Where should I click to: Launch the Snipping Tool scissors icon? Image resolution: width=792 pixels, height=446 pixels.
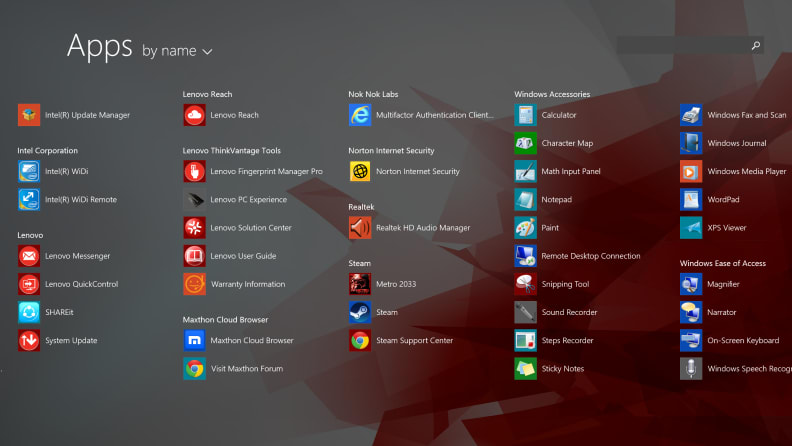pos(525,284)
